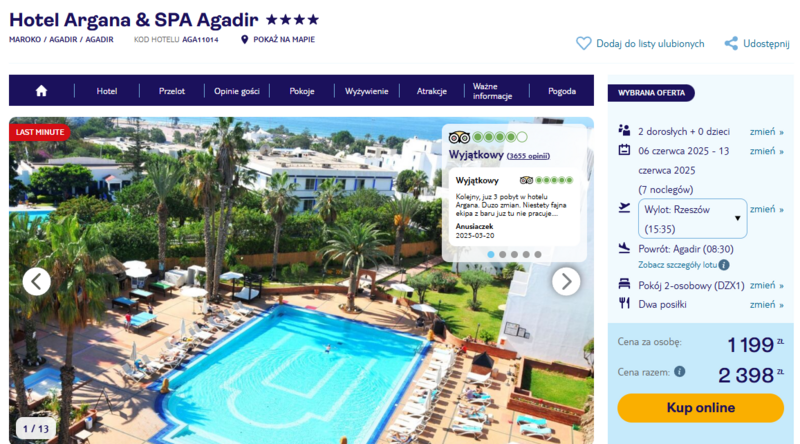This screenshot has height=444, width=800.
Task: Open the 3655 opinii reviews link
Action: [x=528, y=156]
